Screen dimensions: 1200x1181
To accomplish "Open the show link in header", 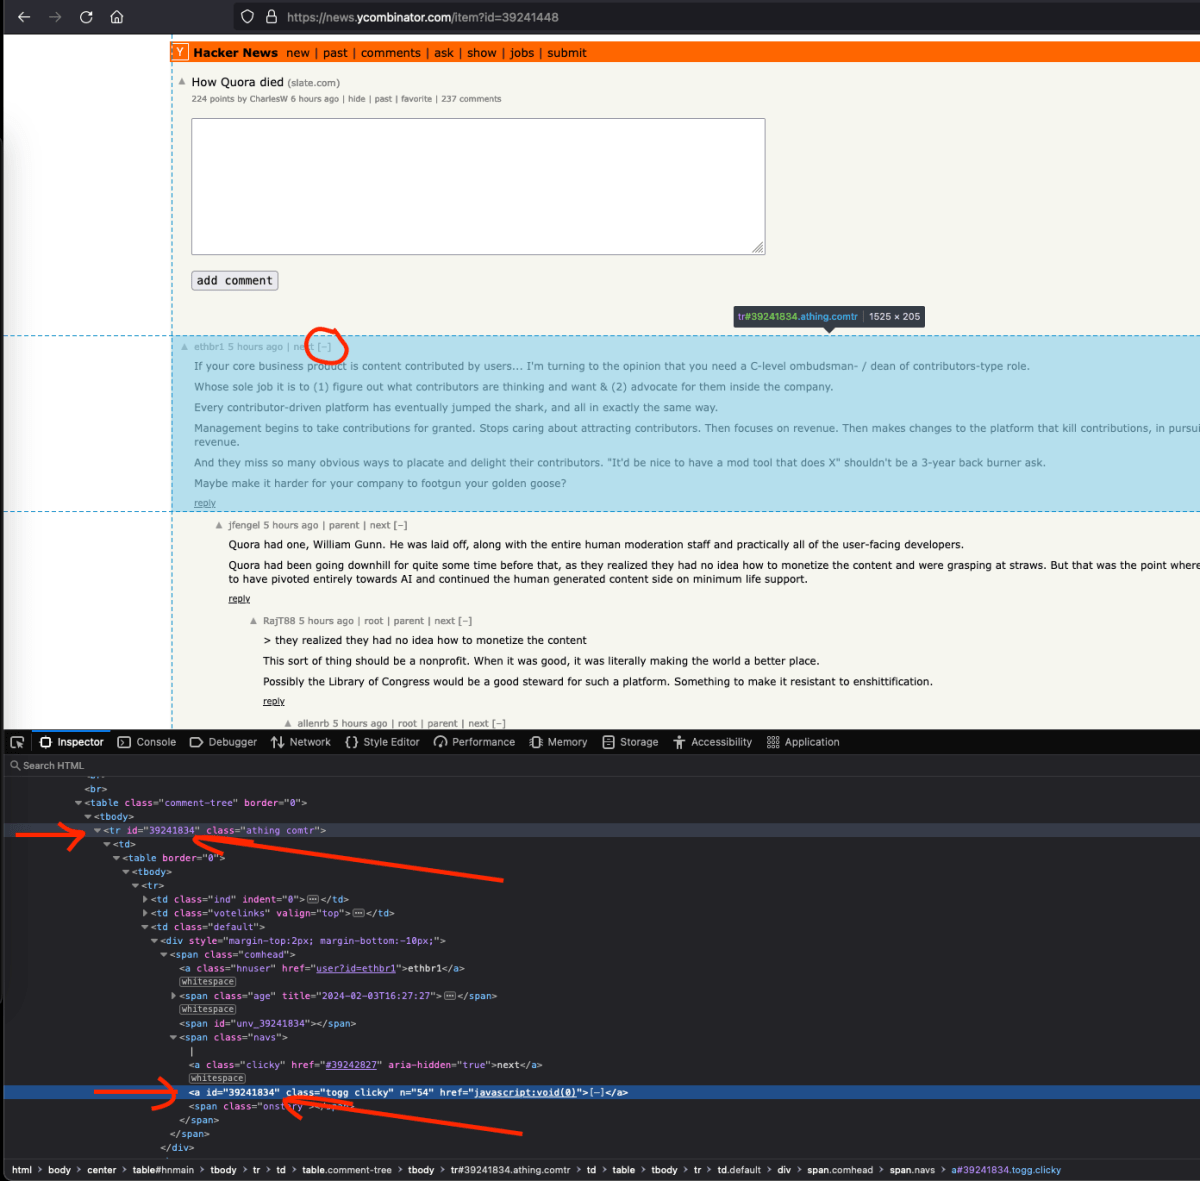I will tap(482, 53).
